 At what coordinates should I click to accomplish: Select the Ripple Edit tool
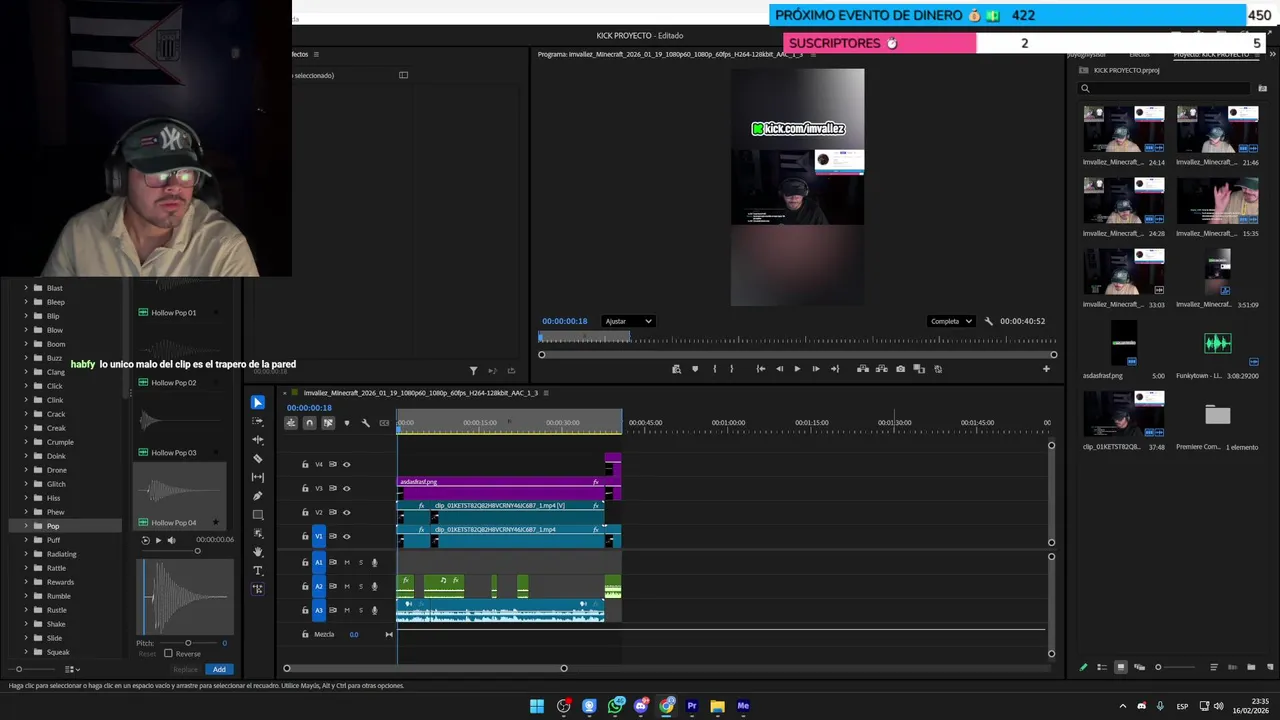[257, 440]
